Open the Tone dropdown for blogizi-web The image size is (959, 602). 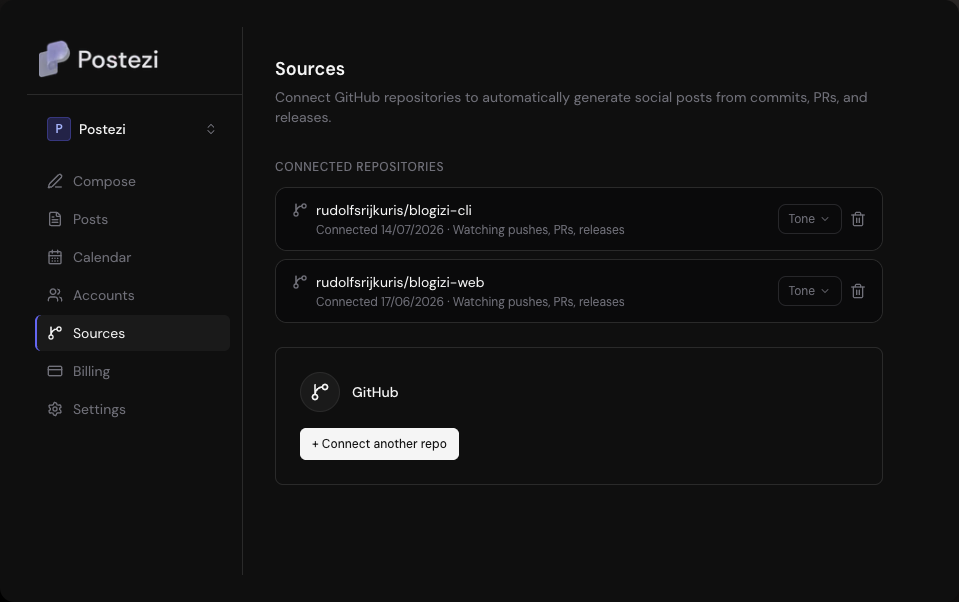click(809, 291)
